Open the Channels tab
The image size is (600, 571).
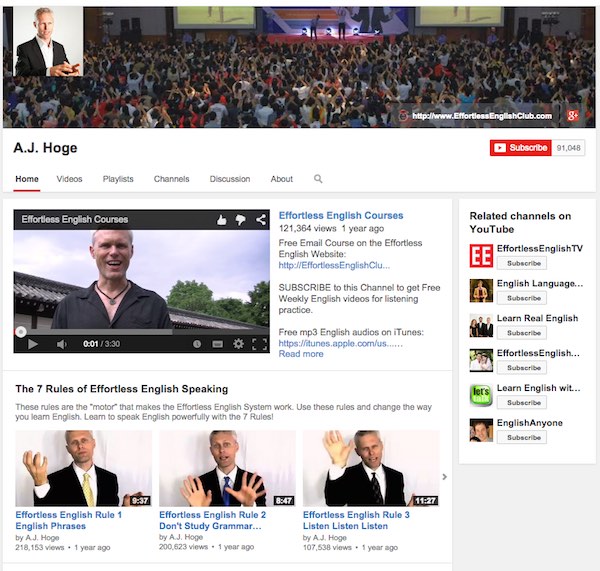coord(171,179)
